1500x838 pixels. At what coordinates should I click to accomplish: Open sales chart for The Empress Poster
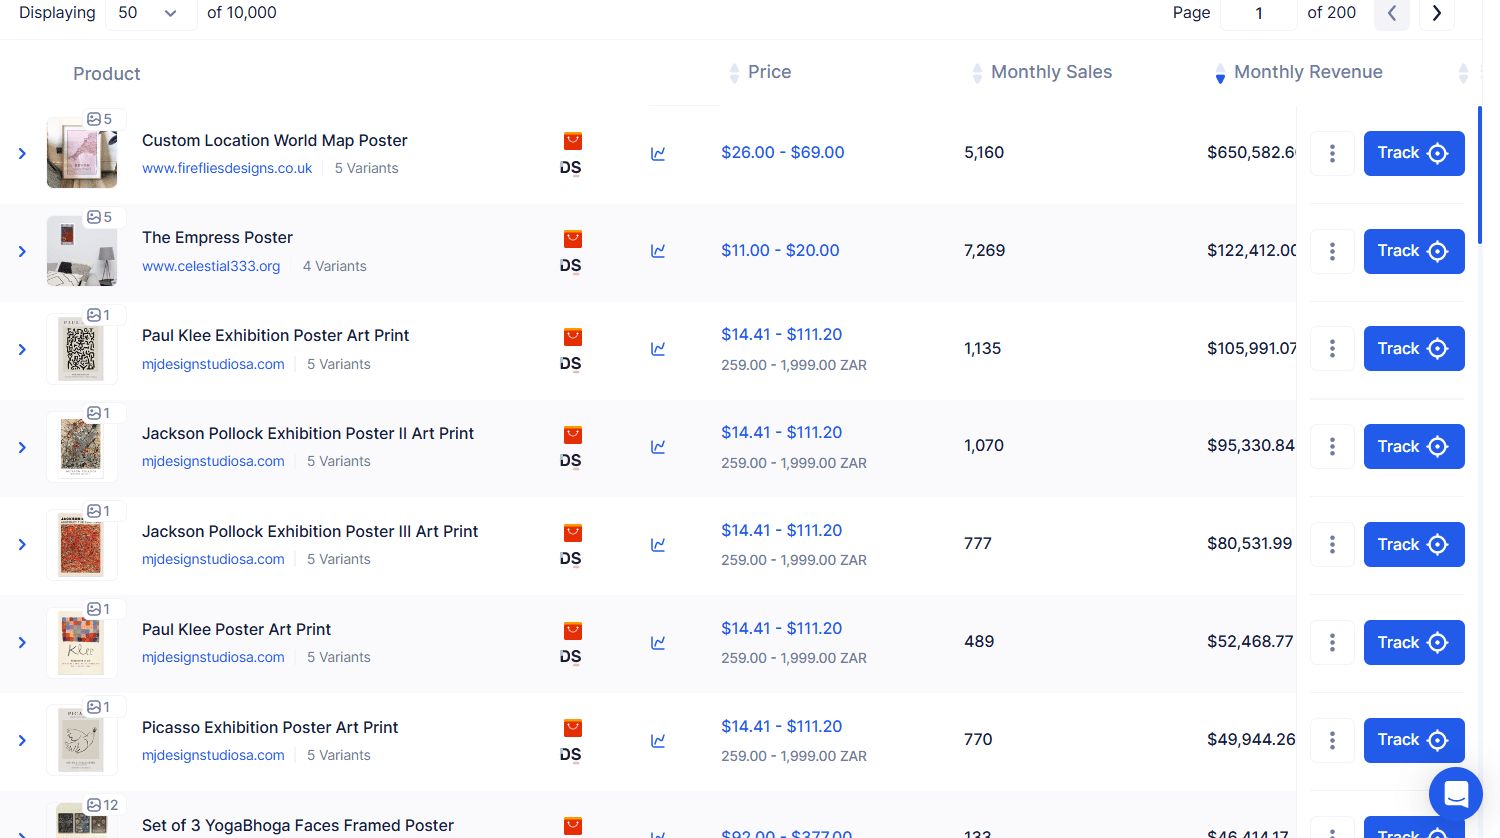[658, 251]
